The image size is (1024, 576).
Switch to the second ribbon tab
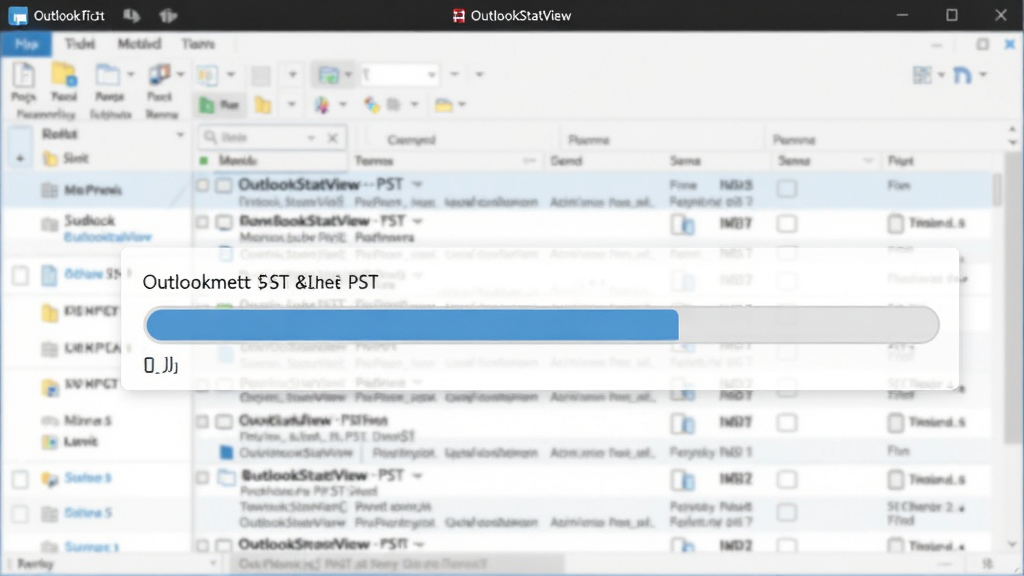tap(80, 44)
